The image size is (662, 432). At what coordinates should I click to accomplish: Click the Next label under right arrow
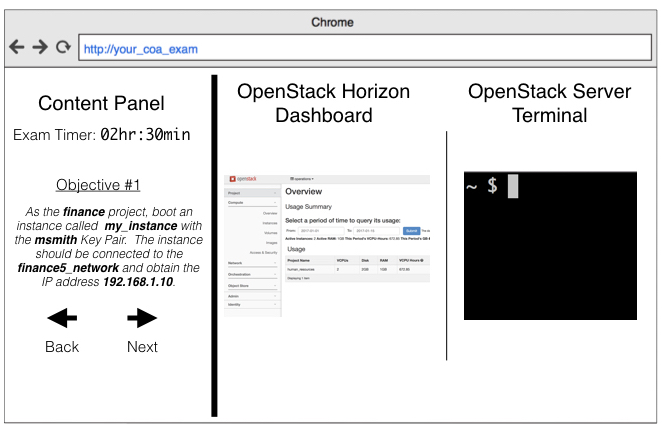point(142,347)
